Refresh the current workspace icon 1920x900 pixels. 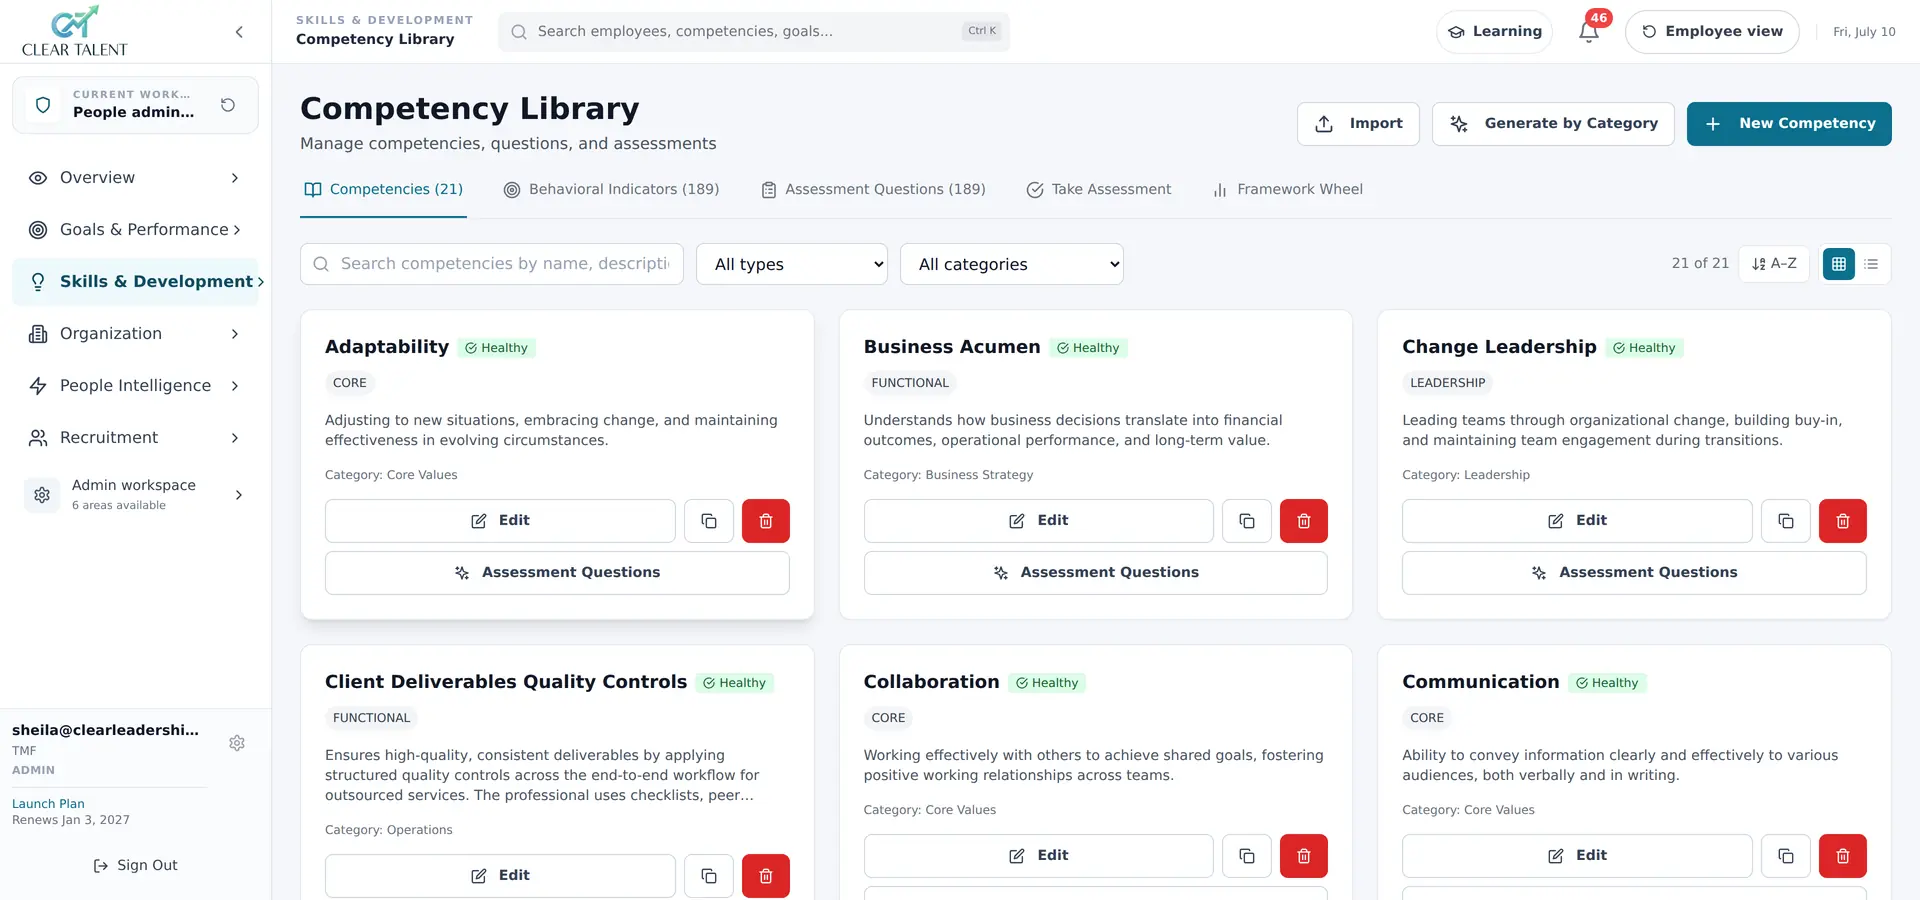point(228,105)
